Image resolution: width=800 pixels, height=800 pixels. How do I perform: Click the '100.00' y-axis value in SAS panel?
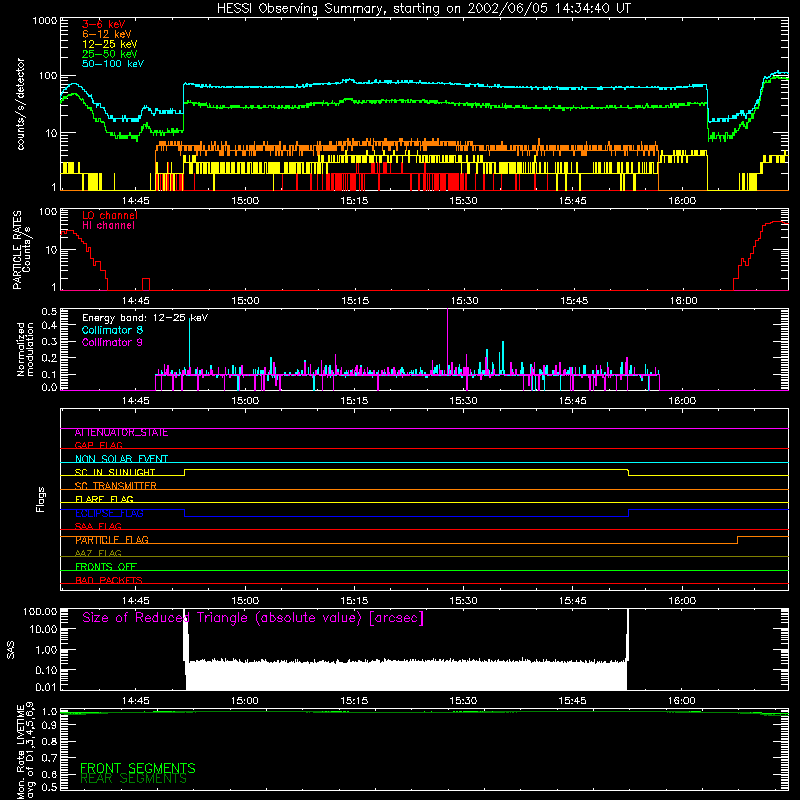click(40, 611)
